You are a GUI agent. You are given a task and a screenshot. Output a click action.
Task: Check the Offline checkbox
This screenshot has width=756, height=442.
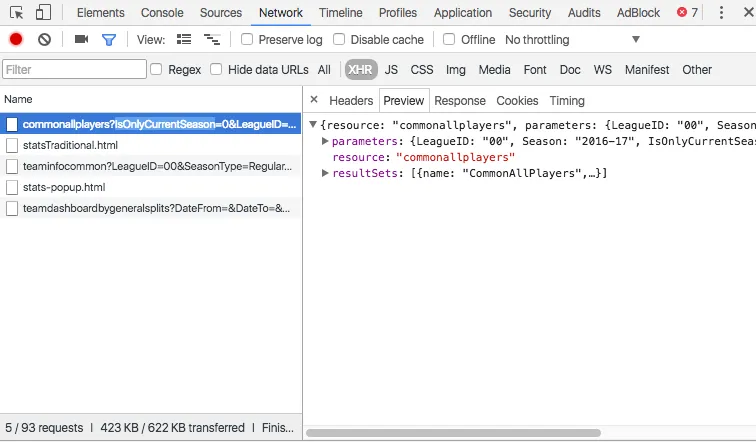click(x=449, y=39)
